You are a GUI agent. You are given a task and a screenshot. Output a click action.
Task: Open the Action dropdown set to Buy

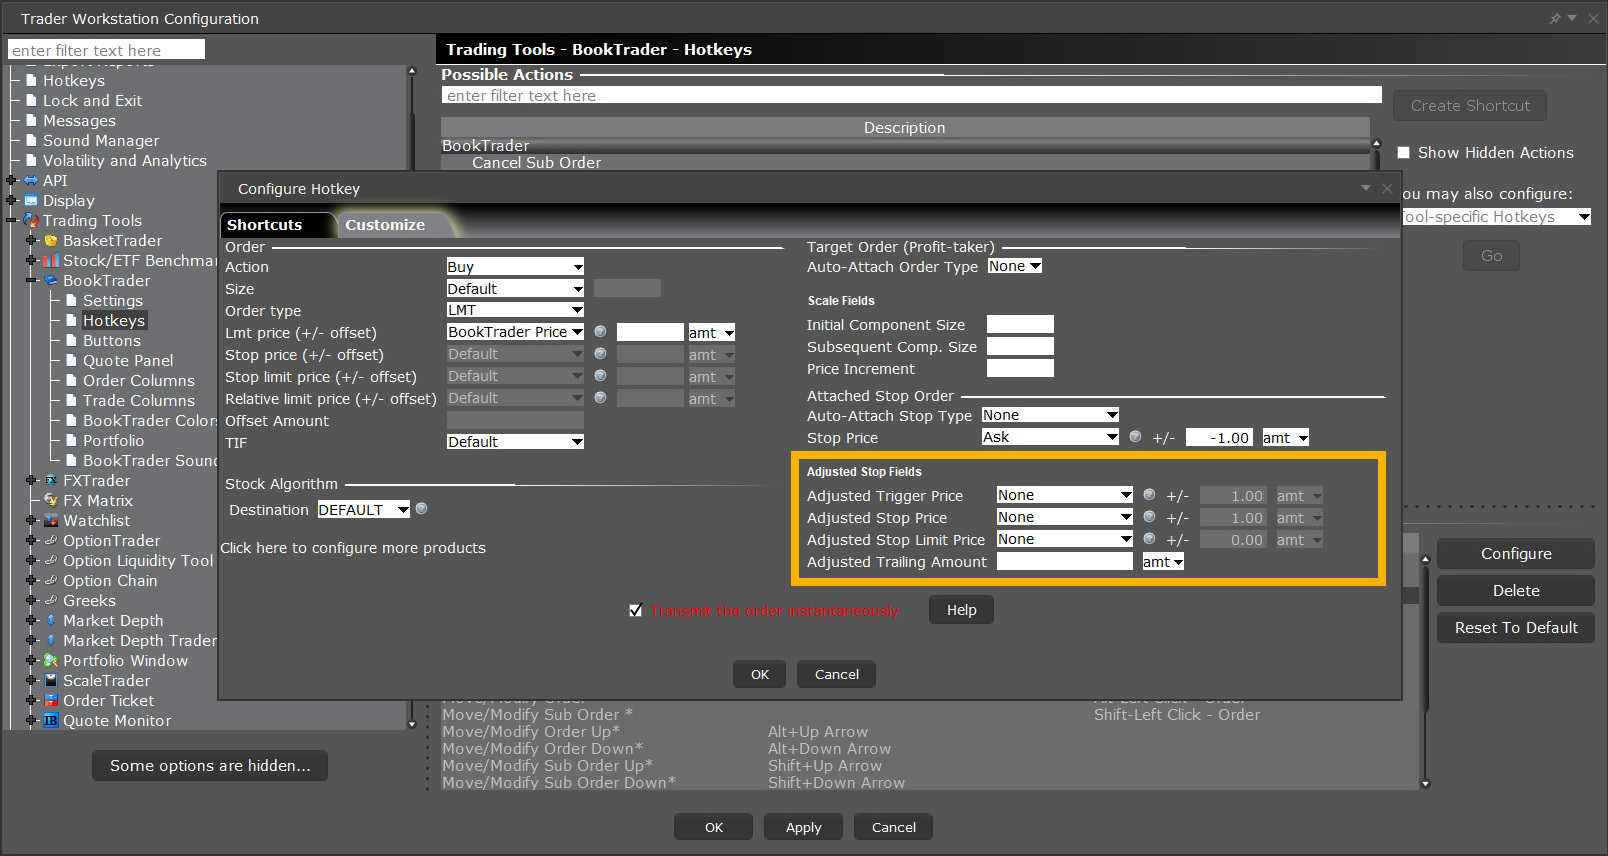point(515,267)
